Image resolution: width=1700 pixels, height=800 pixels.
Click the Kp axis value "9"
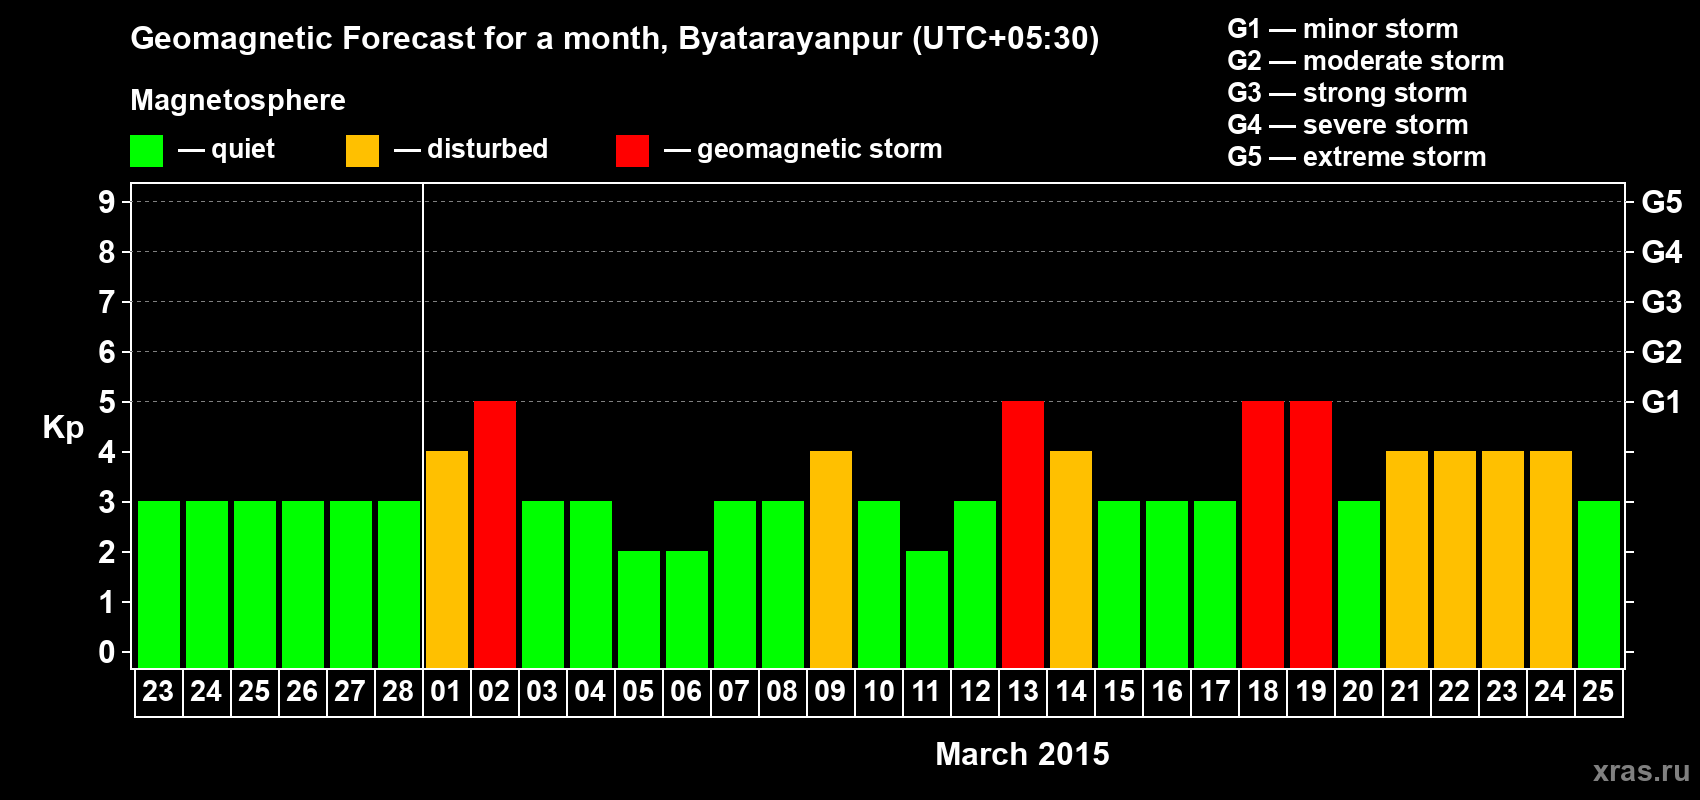[107, 202]
